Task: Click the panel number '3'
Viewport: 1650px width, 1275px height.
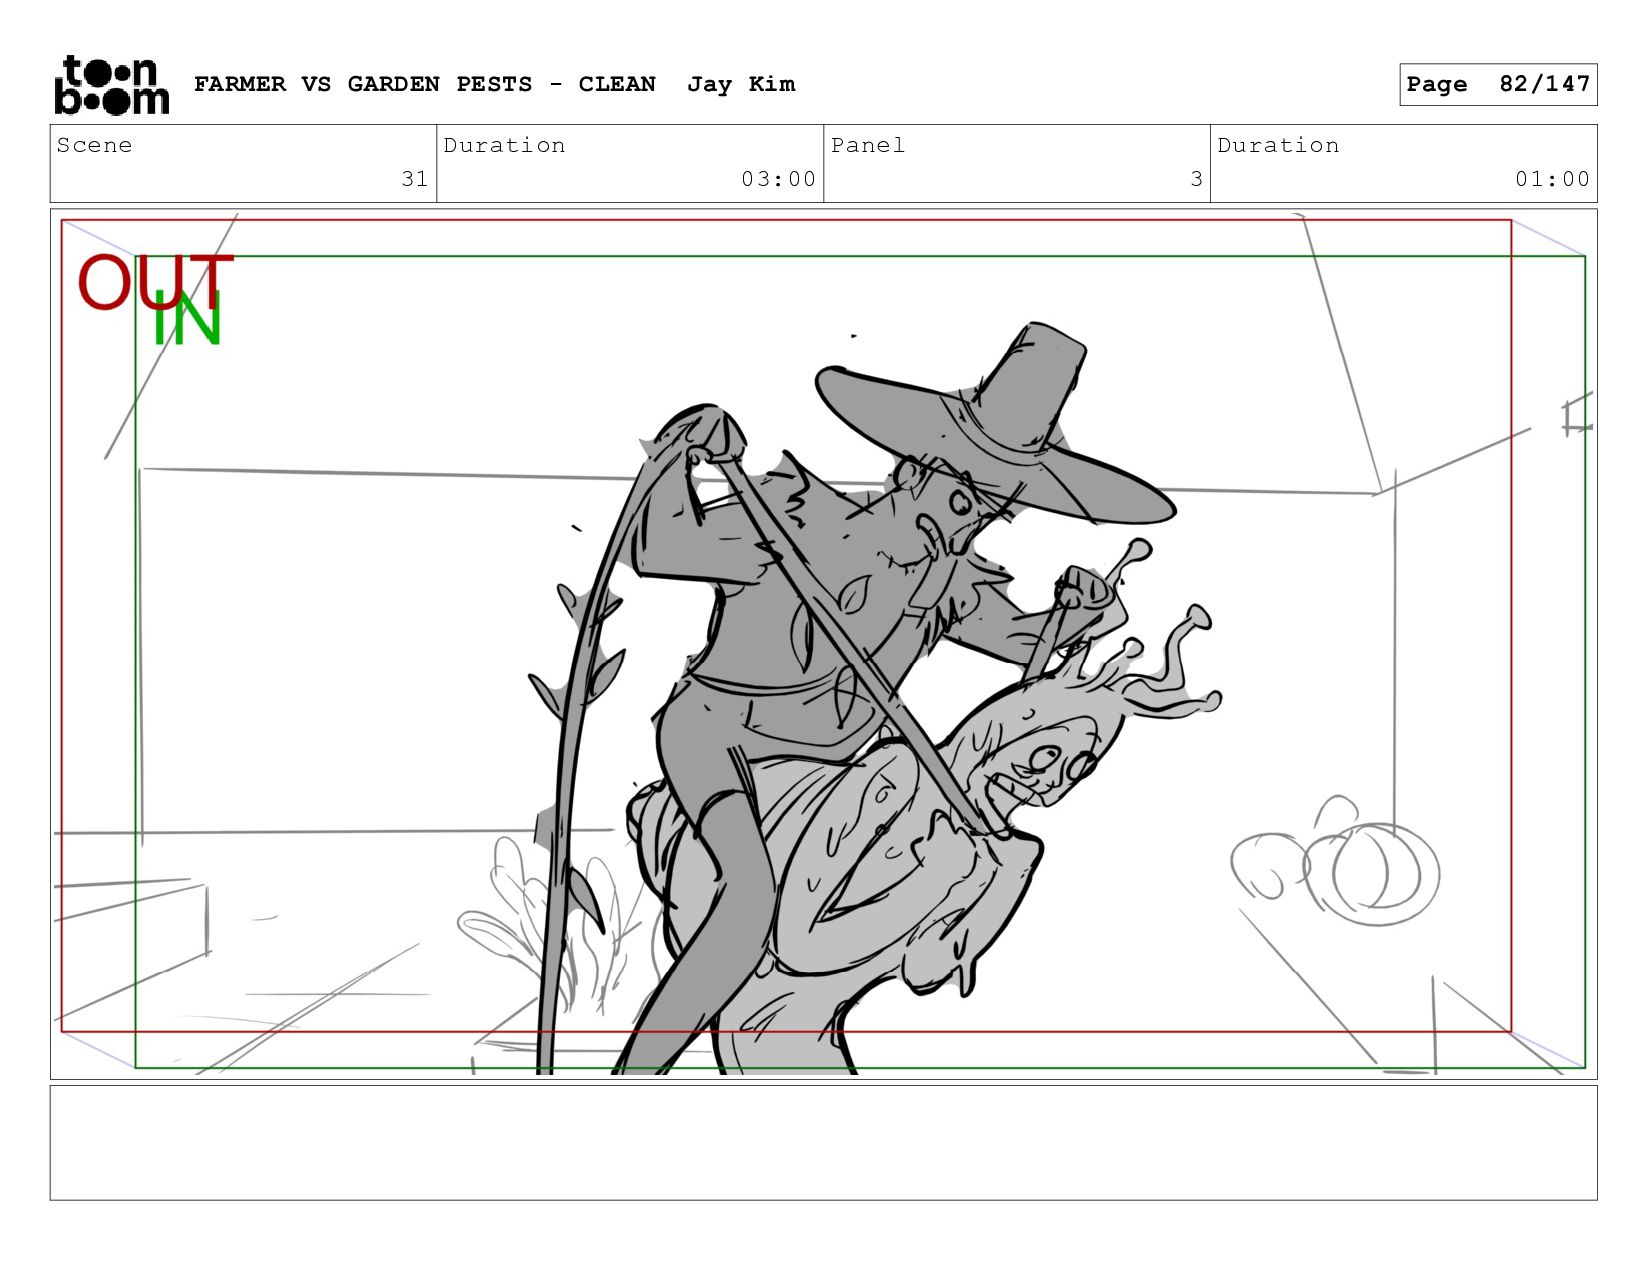Action: point(1196,179)
